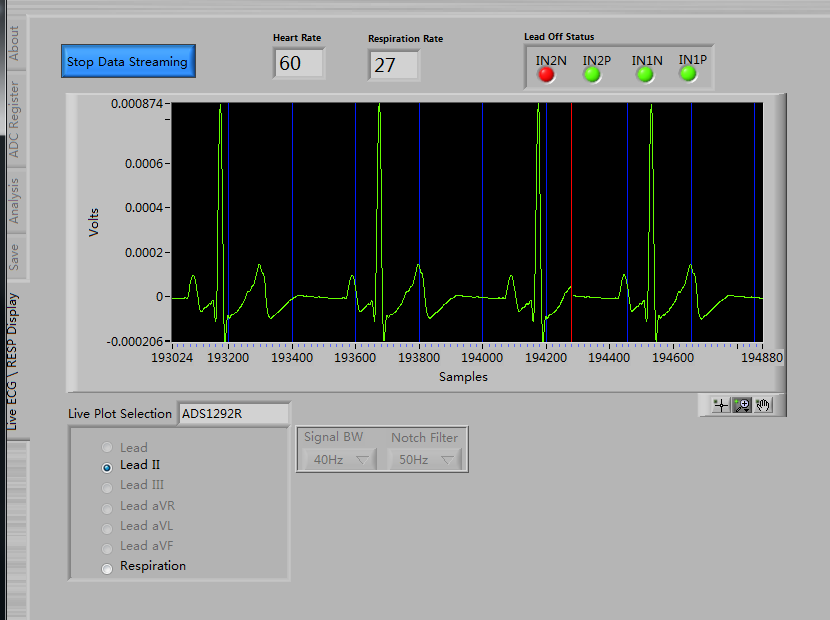Select the crosshair cursor tool in graph palette
830x620 pixels.
720,406
